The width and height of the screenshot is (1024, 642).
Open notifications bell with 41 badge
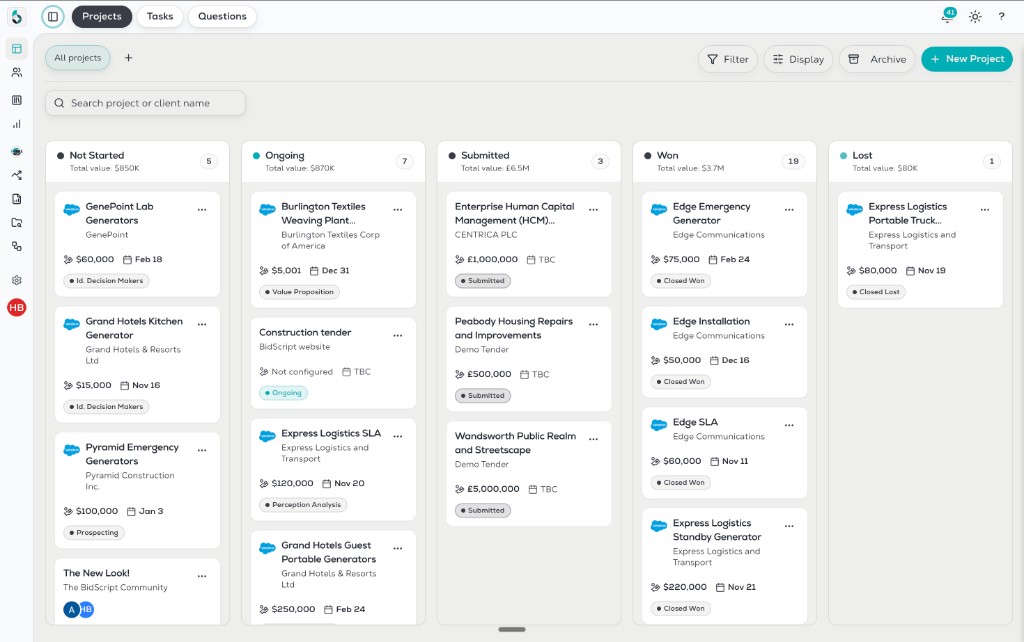[x=948, y=16]
